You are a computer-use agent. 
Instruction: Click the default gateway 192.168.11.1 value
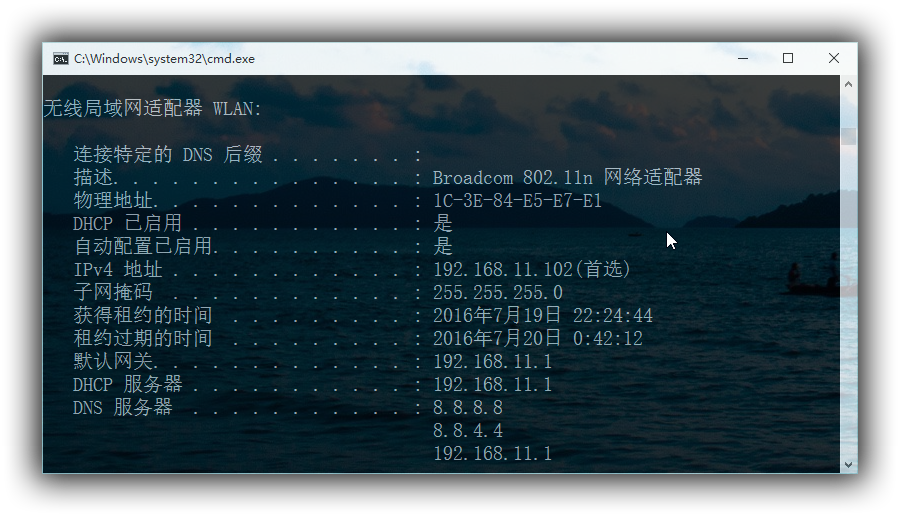pyautogui.click(x=492, y=361)
